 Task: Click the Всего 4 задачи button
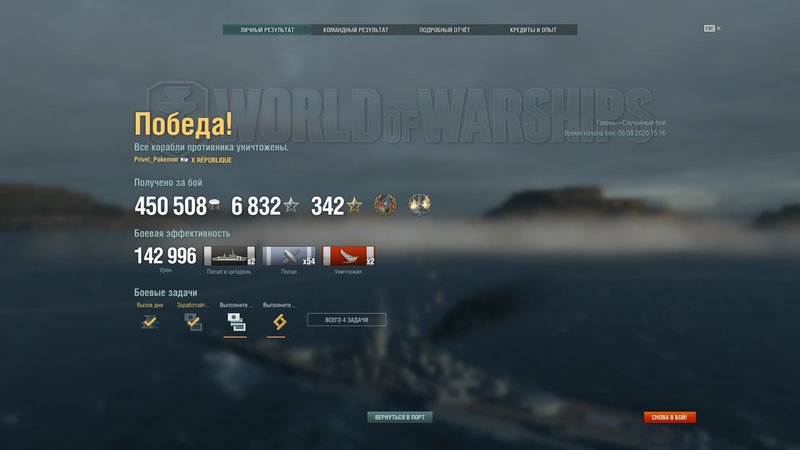(x=346, y=320)
